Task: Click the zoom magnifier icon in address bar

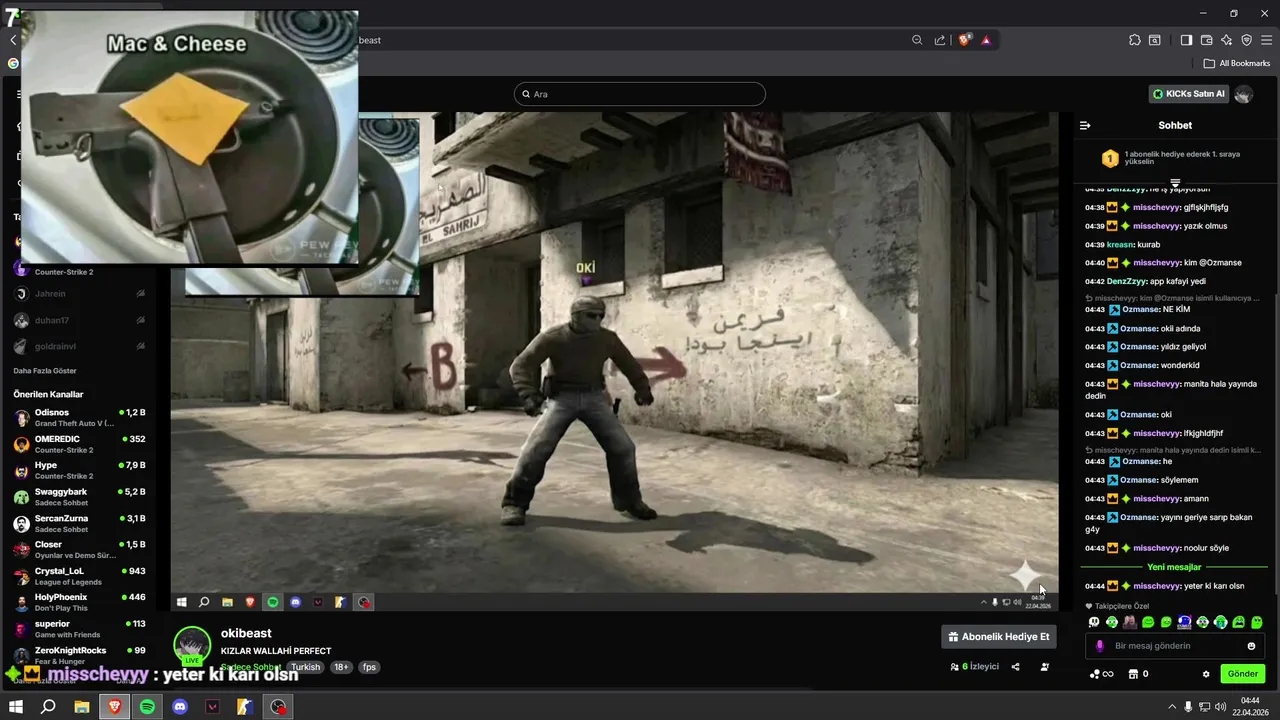Action: tap(917, 40)
